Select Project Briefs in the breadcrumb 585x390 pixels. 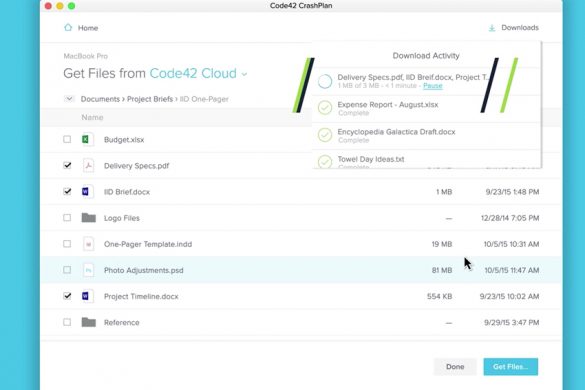click(x=150, y=99)
